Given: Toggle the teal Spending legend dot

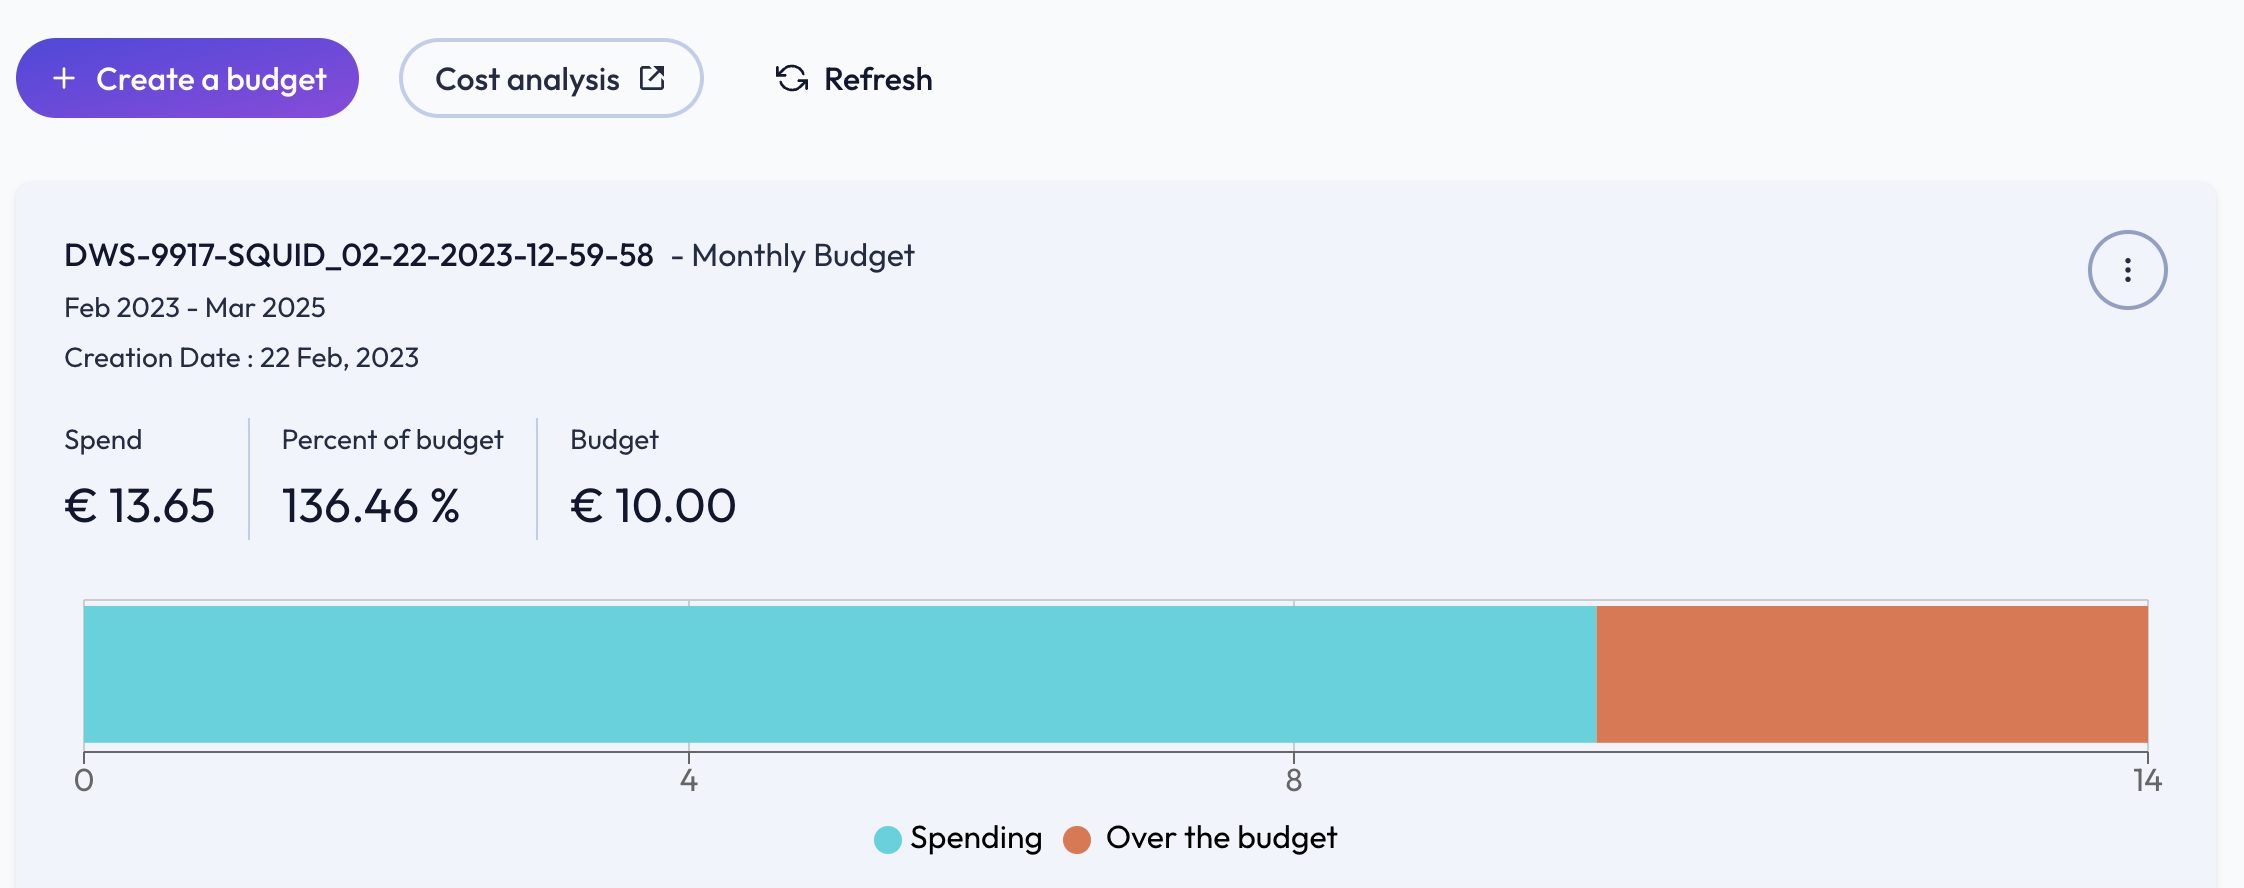Looking at the screenshot, I should (x=888, y=839).
